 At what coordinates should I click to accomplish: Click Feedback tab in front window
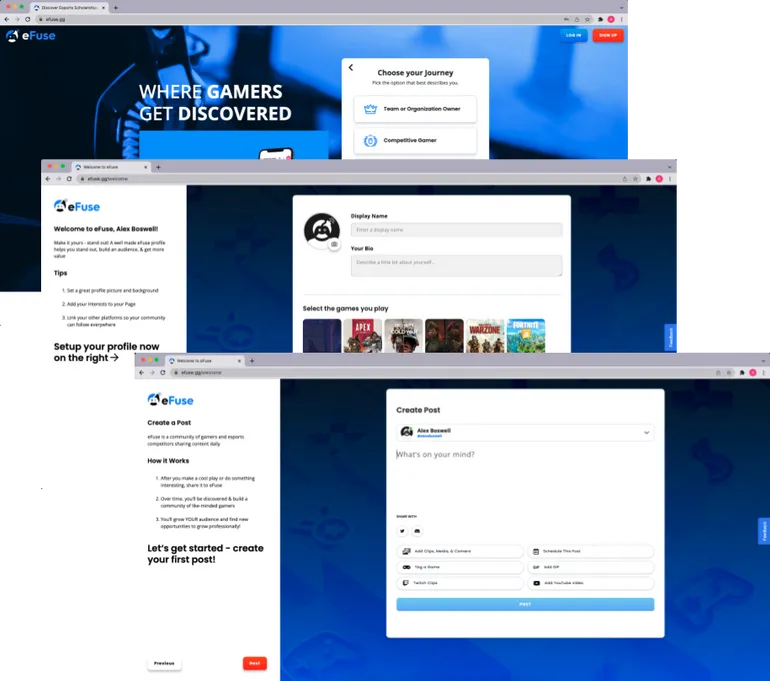(764, 531)
